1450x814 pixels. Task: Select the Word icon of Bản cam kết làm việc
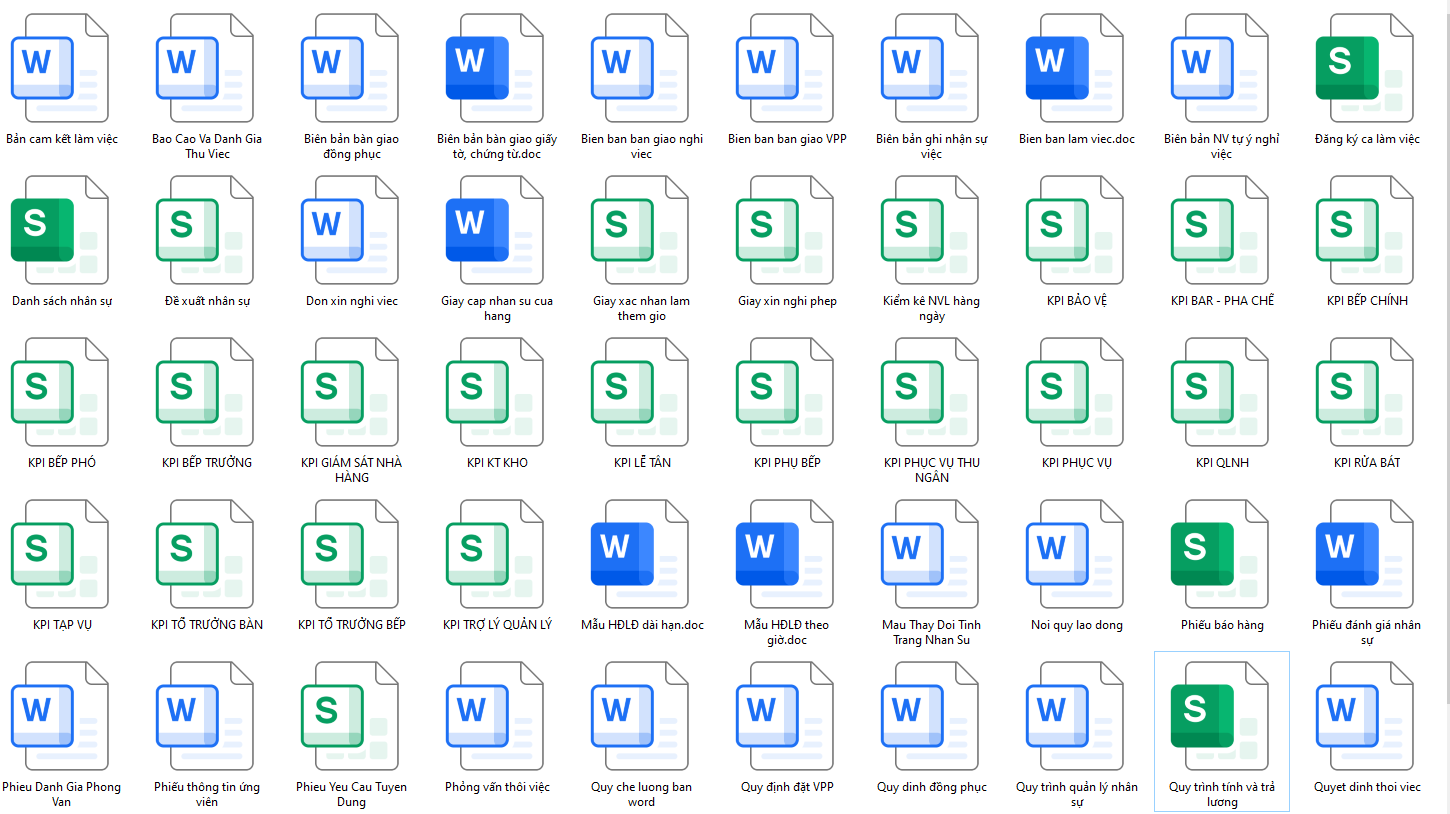pos(59,68)
